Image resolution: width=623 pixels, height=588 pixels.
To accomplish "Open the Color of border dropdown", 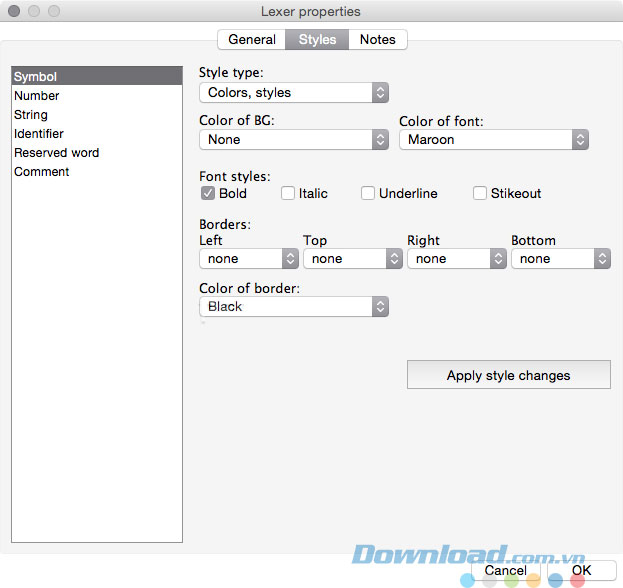I will click(x=293, y=307).
